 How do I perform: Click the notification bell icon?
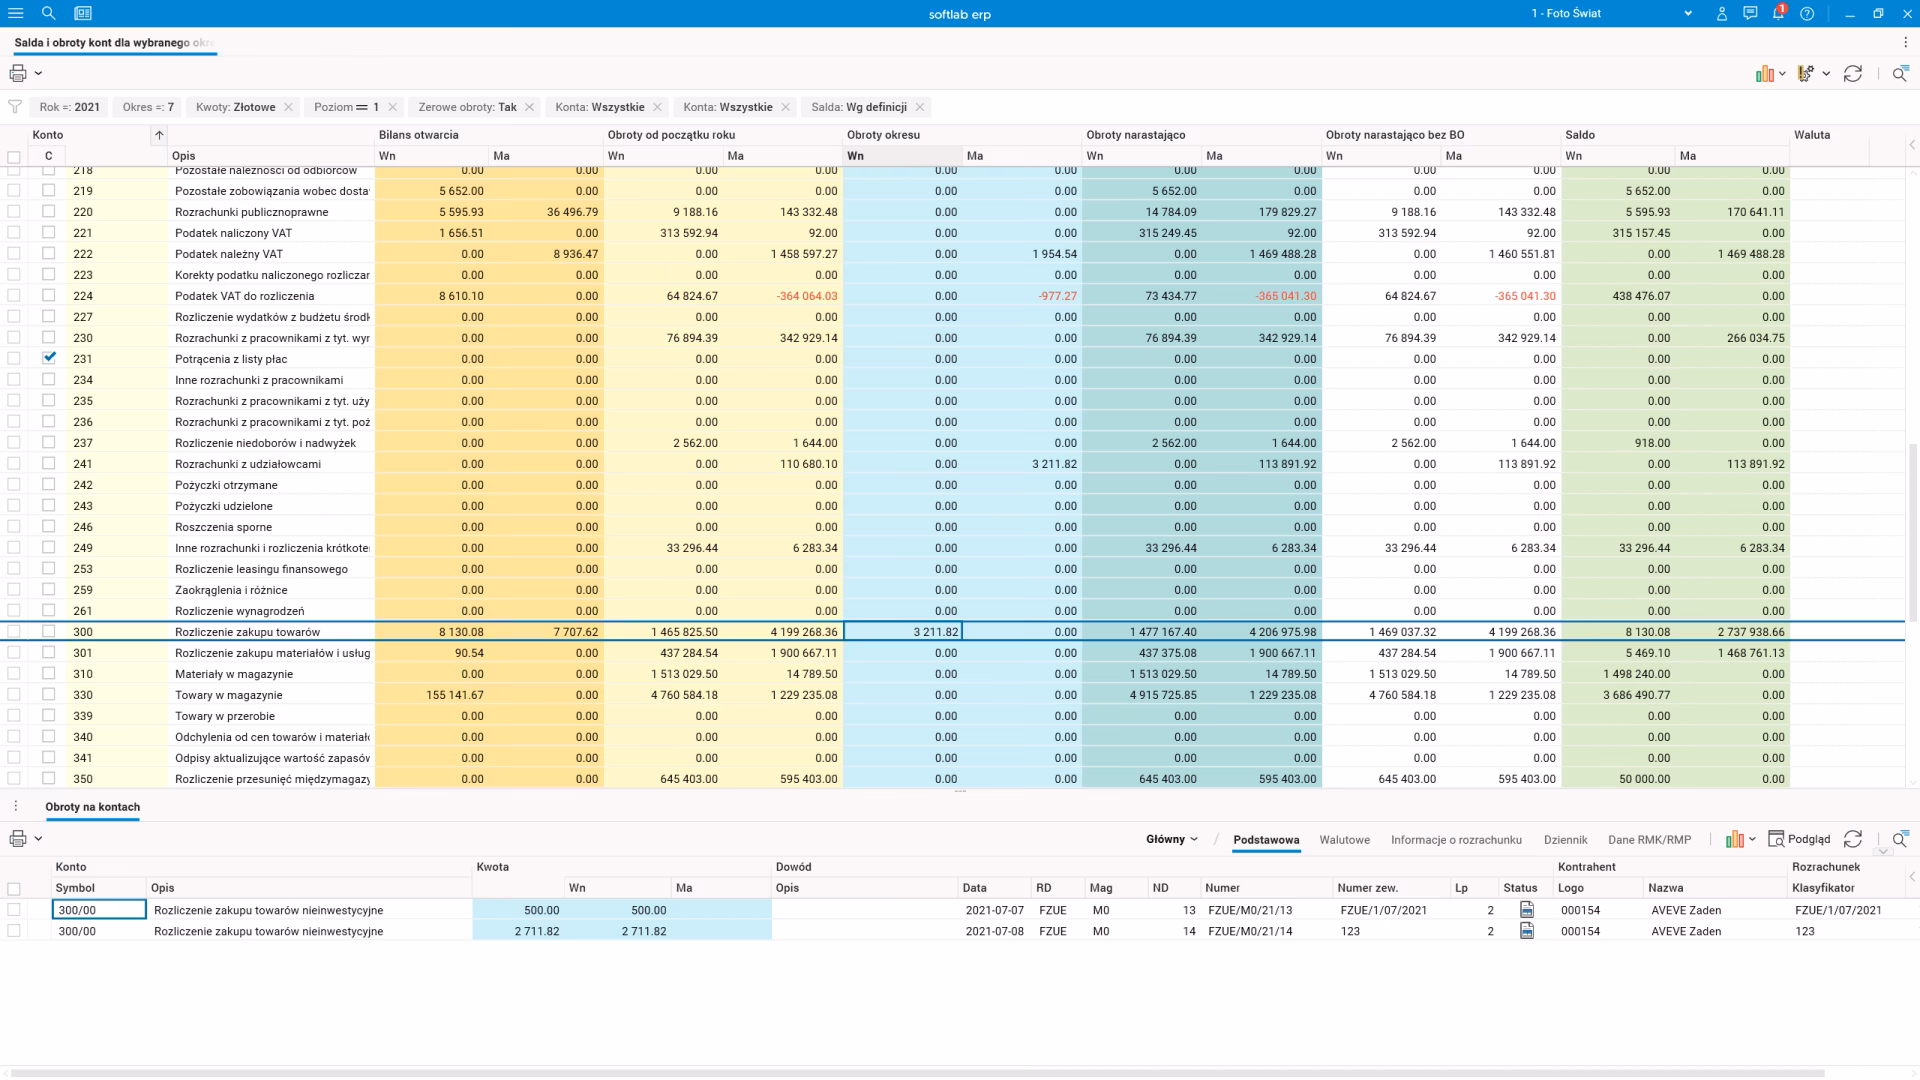click(x=1778, y=14)
